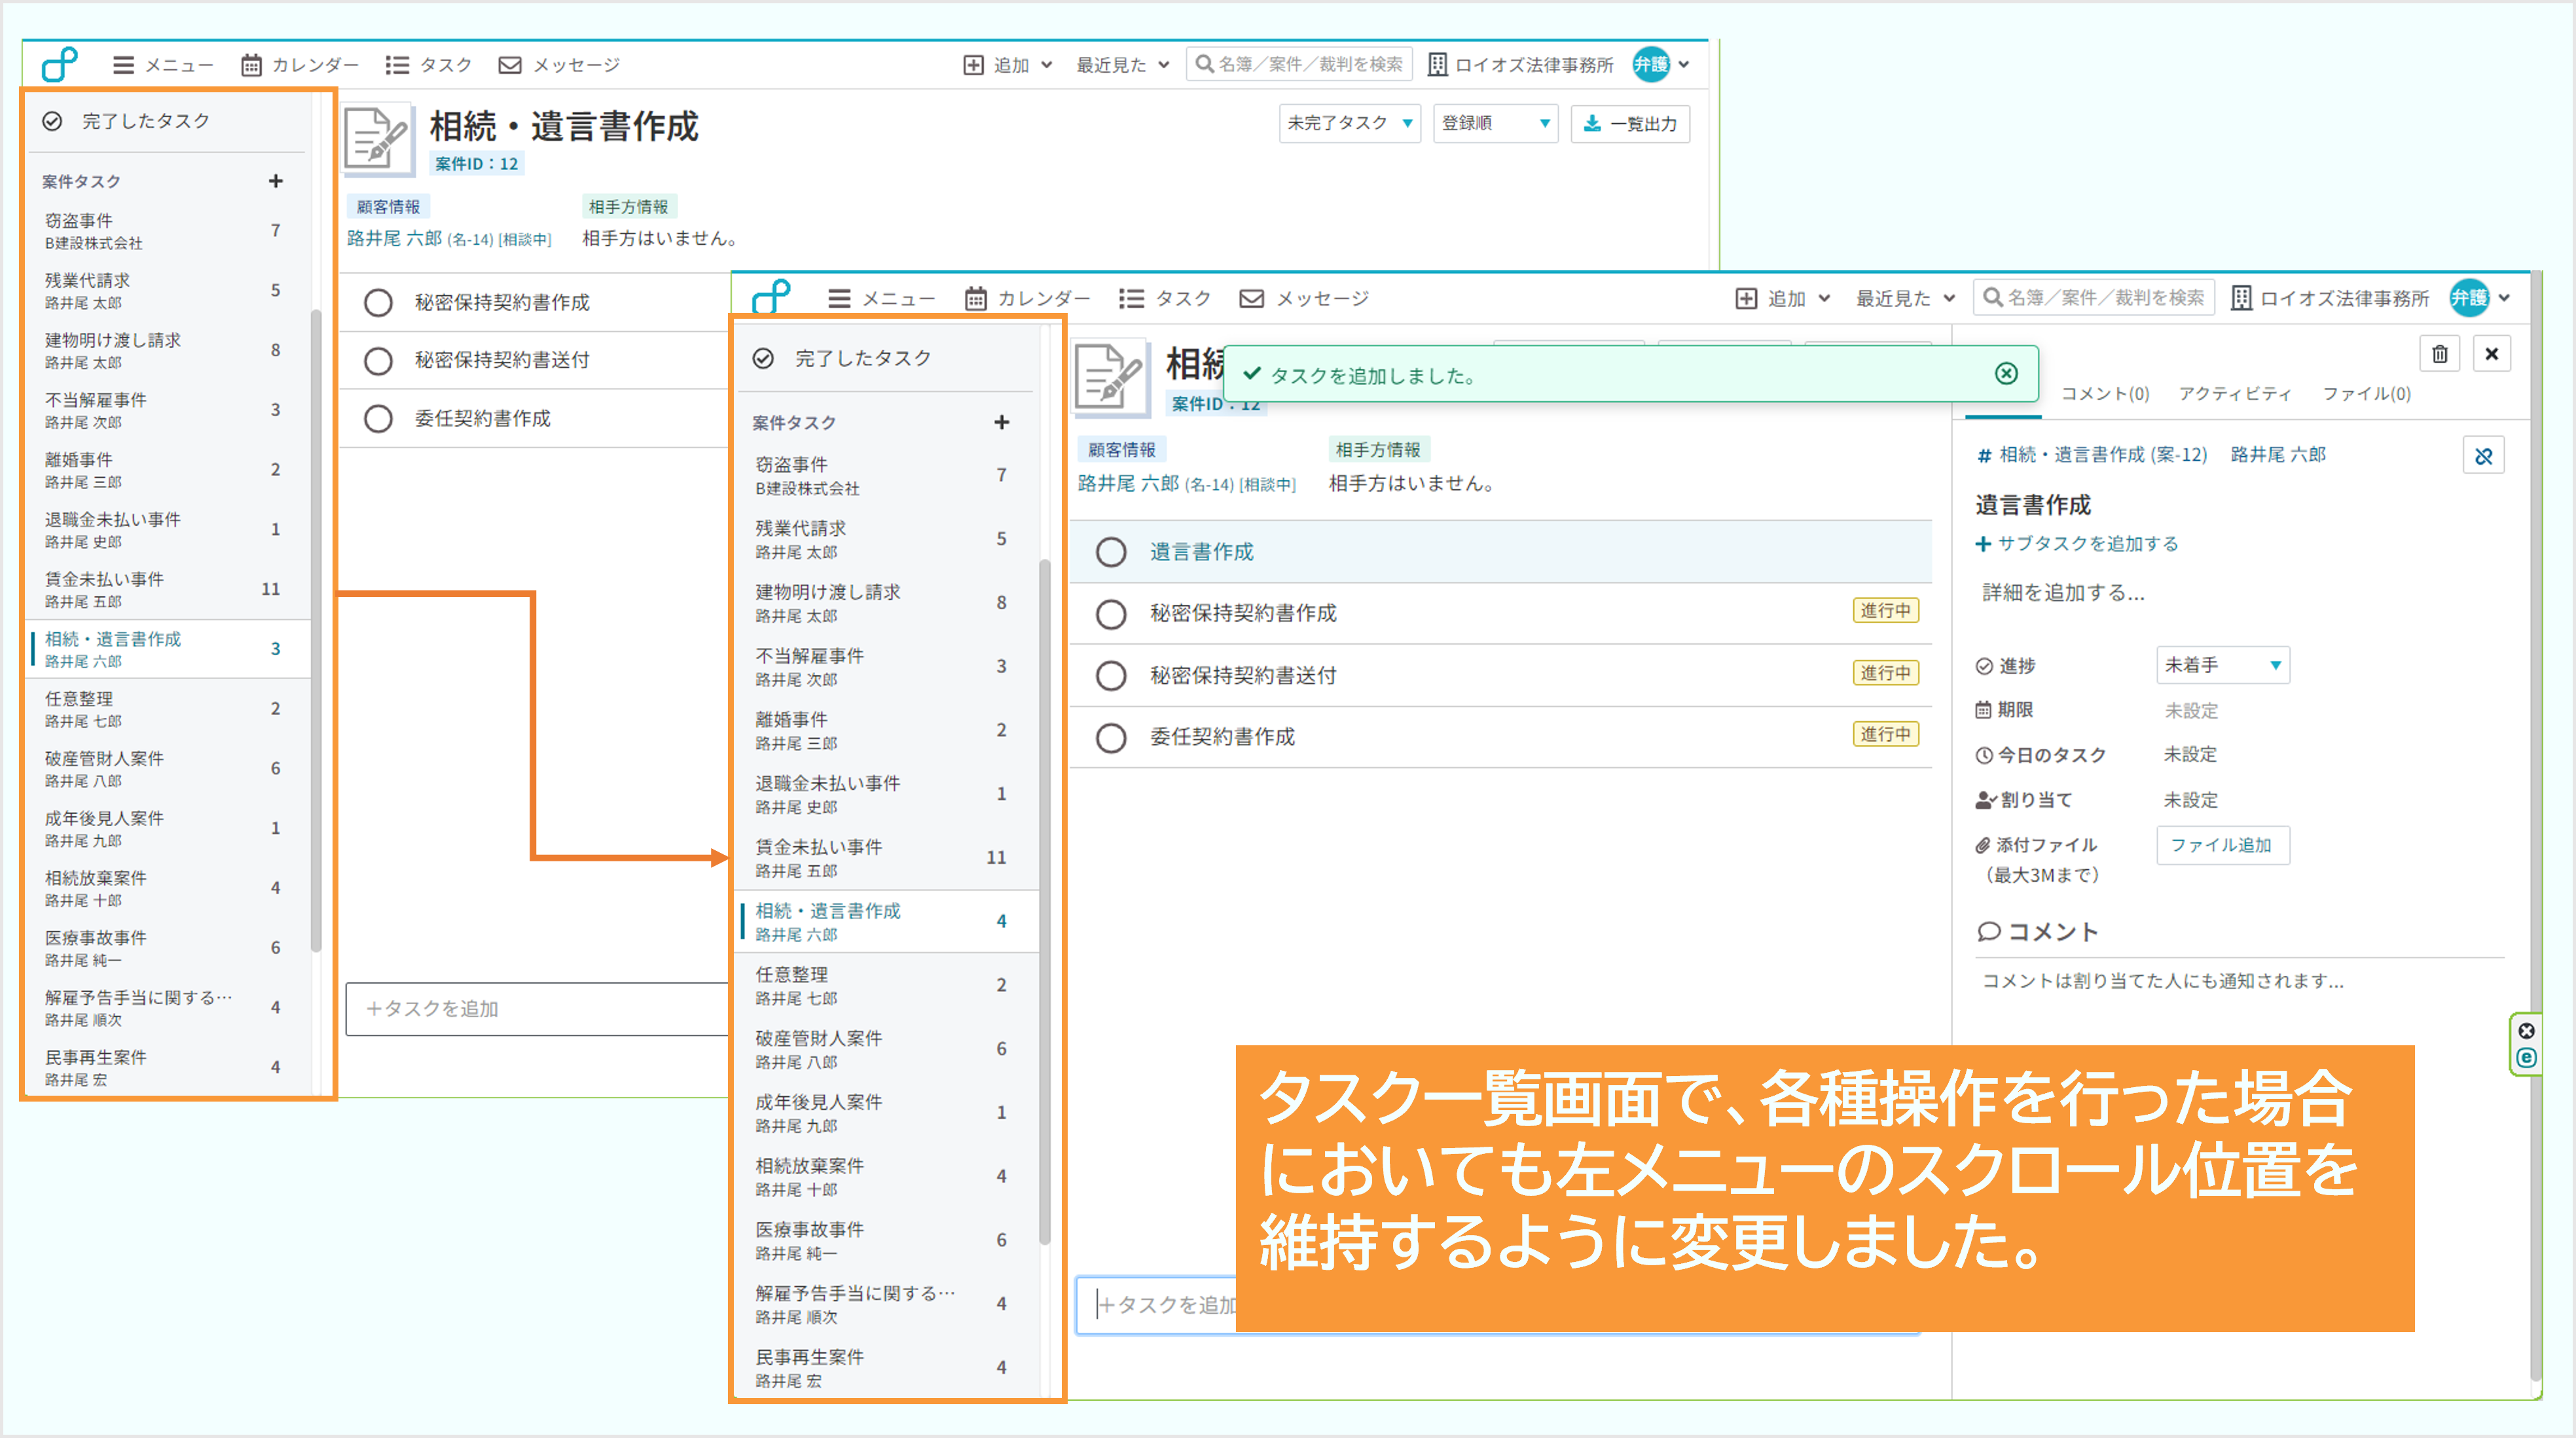This screenshot has height=1438, width=2576.
Task: Open the 未着手 progress dropdown
Action: [2222, 665]
